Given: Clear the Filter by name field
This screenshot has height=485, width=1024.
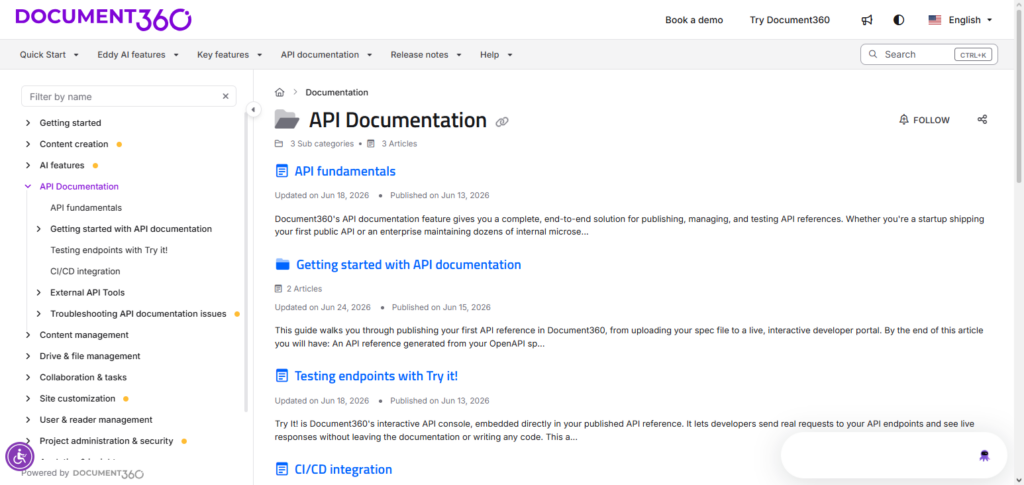Looking at the screenshot, I should 225,97.
